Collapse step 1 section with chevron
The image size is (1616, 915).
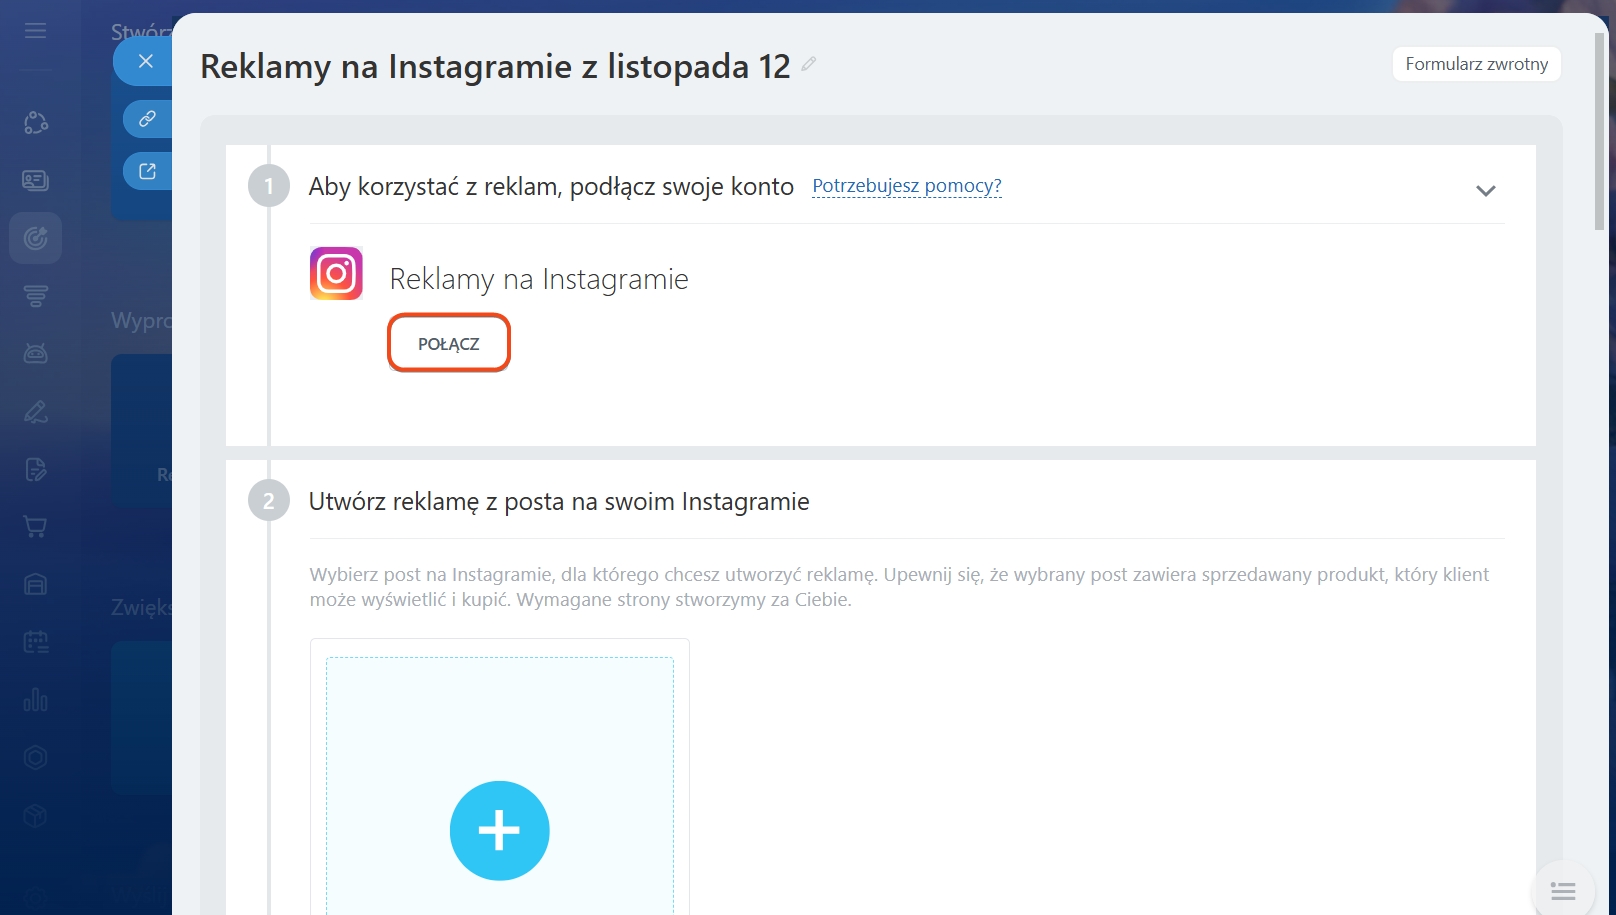1486,190
